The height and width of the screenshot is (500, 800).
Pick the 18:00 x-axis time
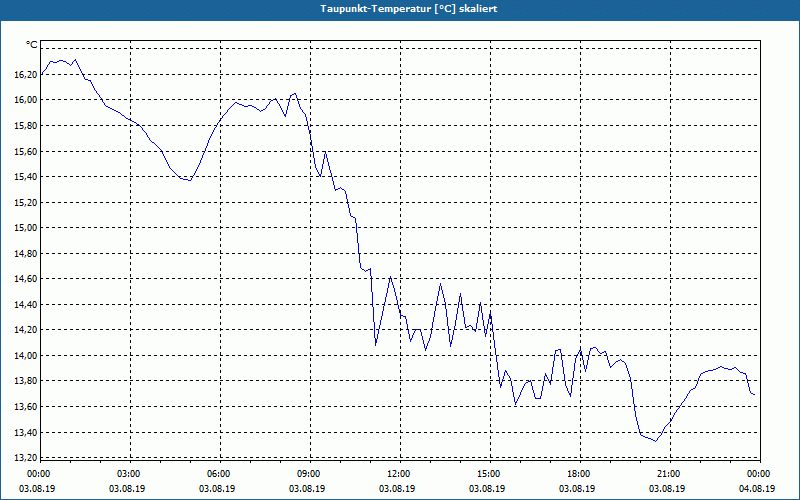[577, 474]
